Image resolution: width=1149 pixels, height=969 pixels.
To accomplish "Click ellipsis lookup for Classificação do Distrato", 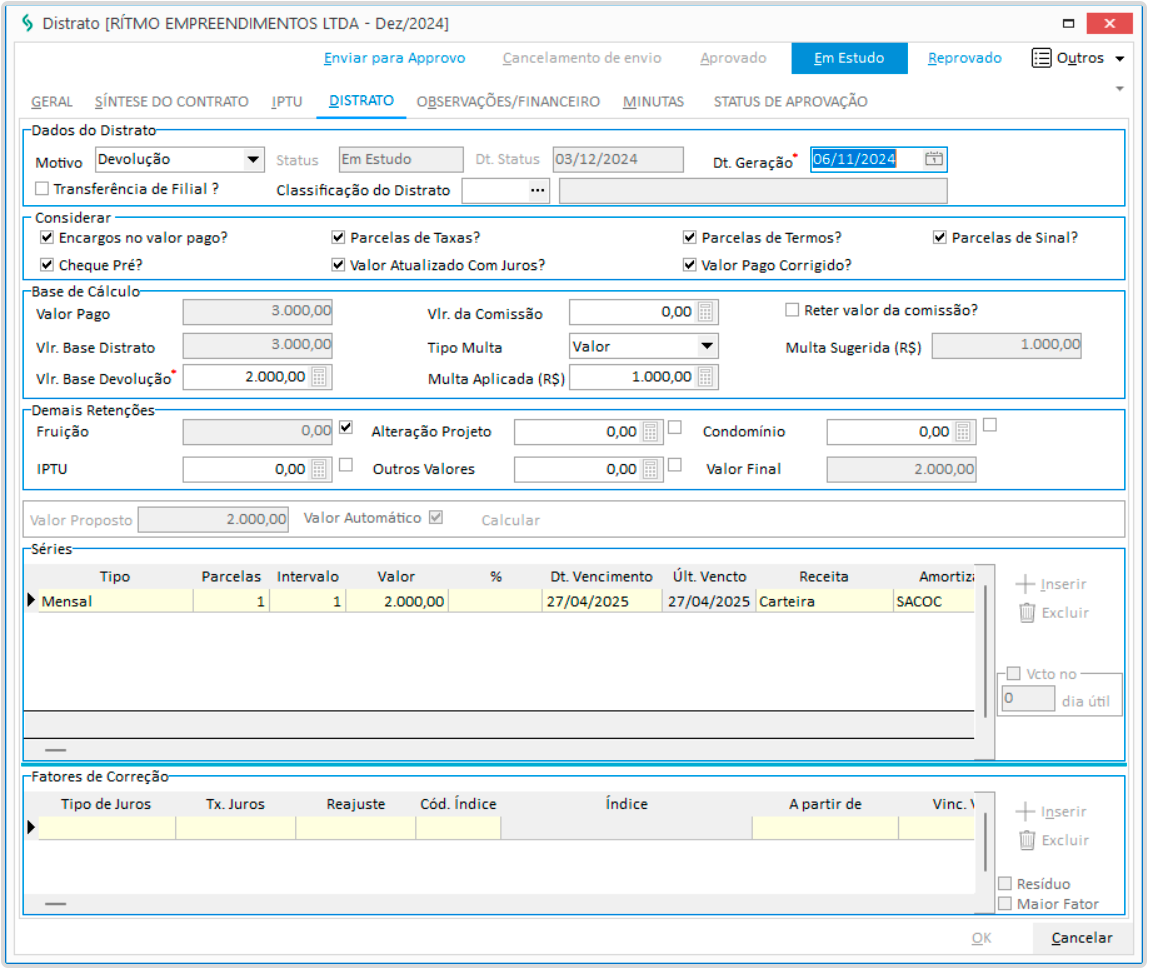I will click(539, 190).
